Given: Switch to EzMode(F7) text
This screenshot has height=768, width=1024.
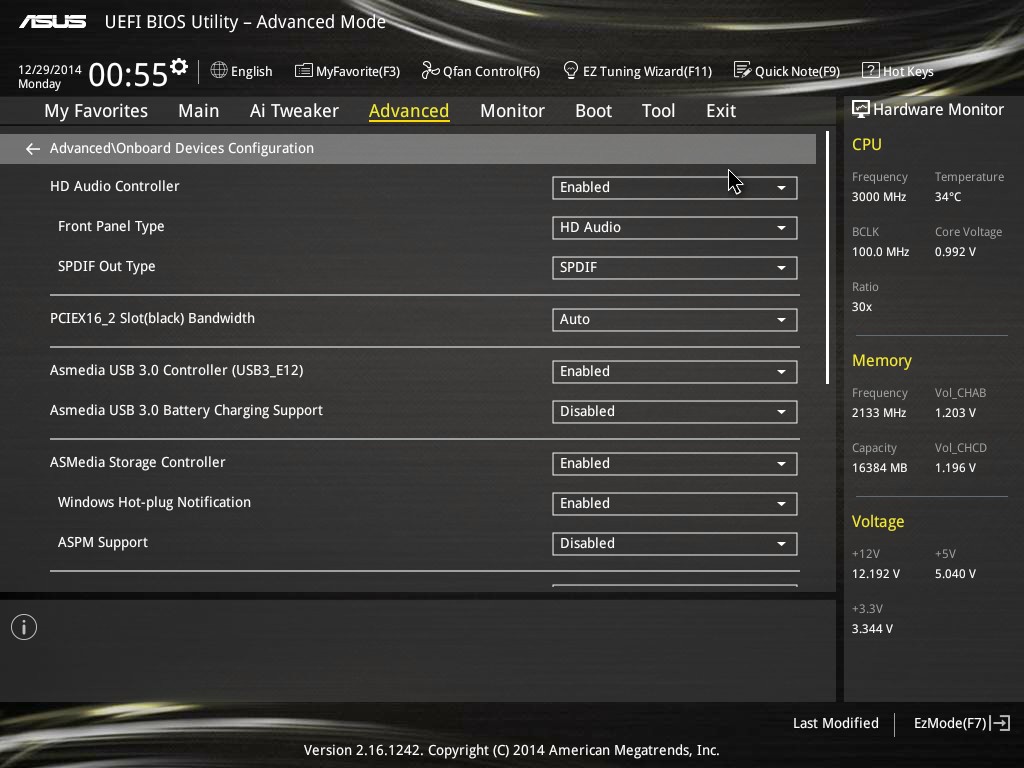Looking at the screenshot, I should click(950, 724).
